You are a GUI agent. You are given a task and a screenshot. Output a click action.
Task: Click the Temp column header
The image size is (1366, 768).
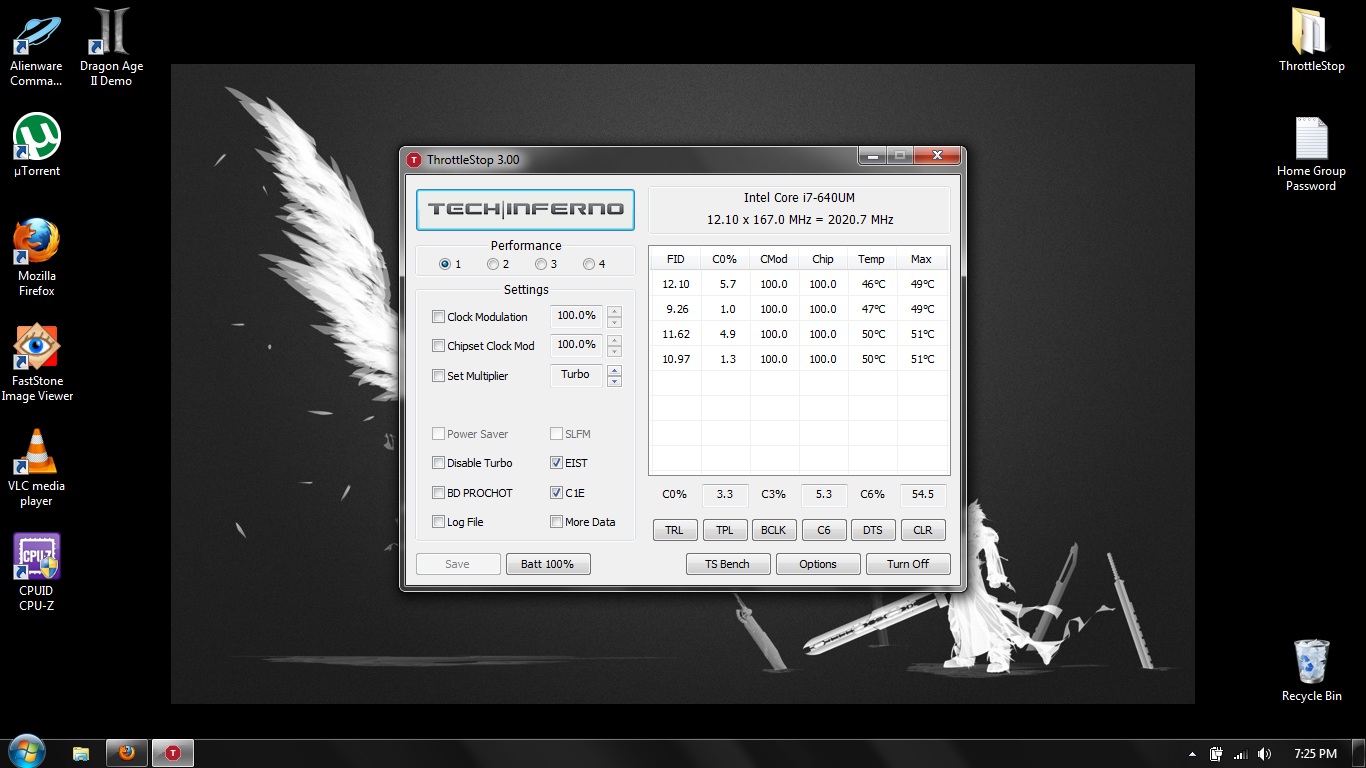(872, 259)
